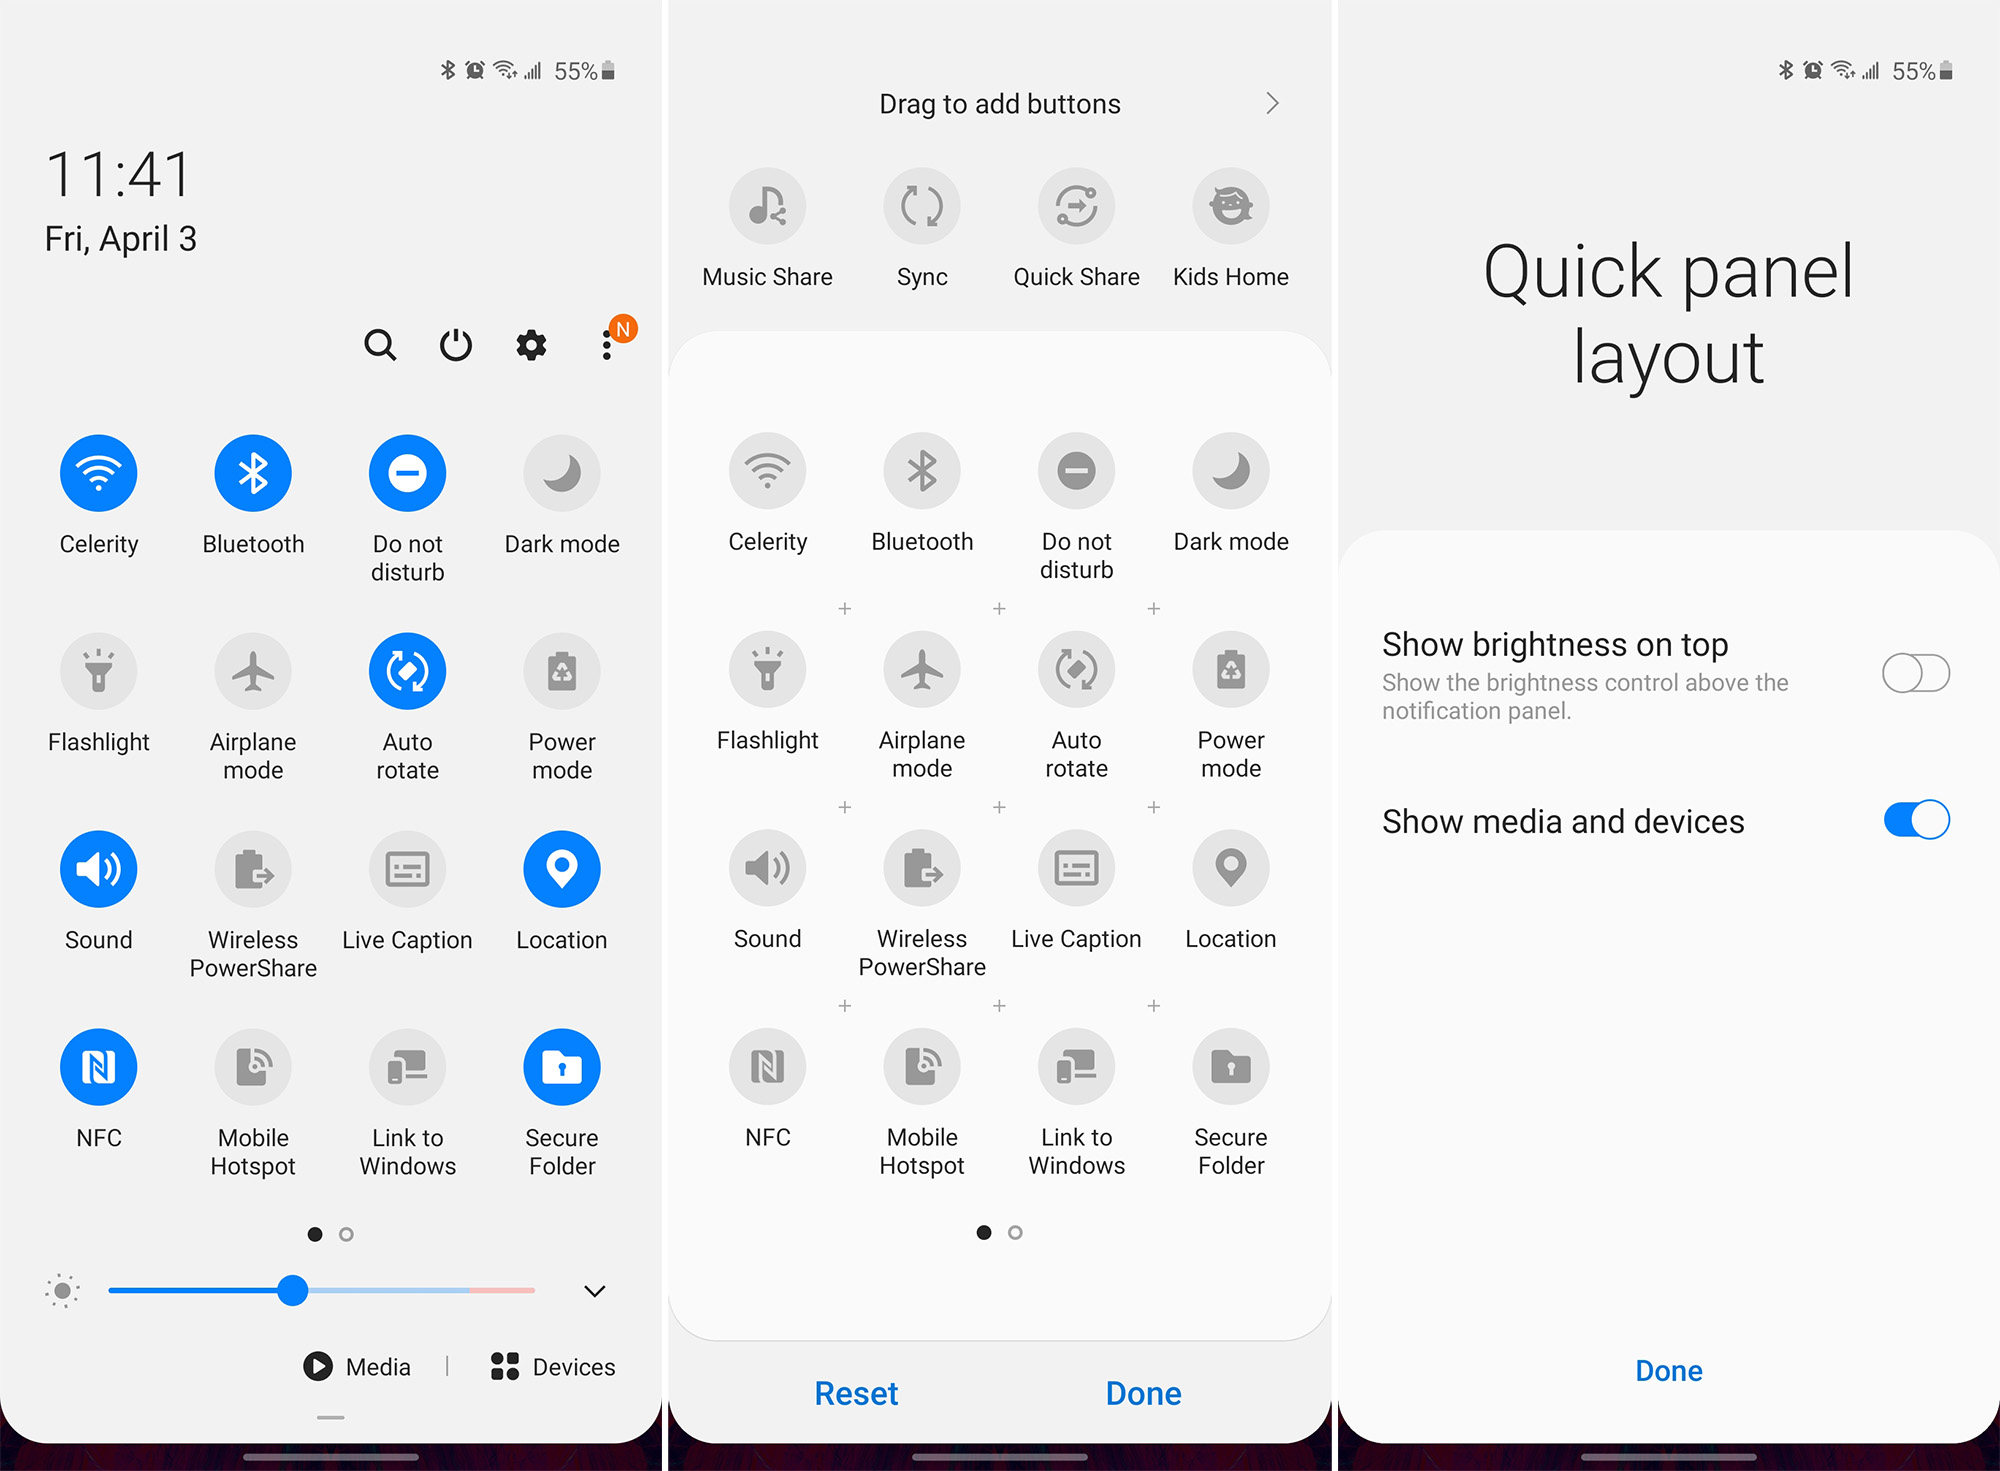Viewport: 2000px width, 1471px height.
Task: Select Flashlight tile in edit panel
Action: pyautogui.click(x=768, y=669)
